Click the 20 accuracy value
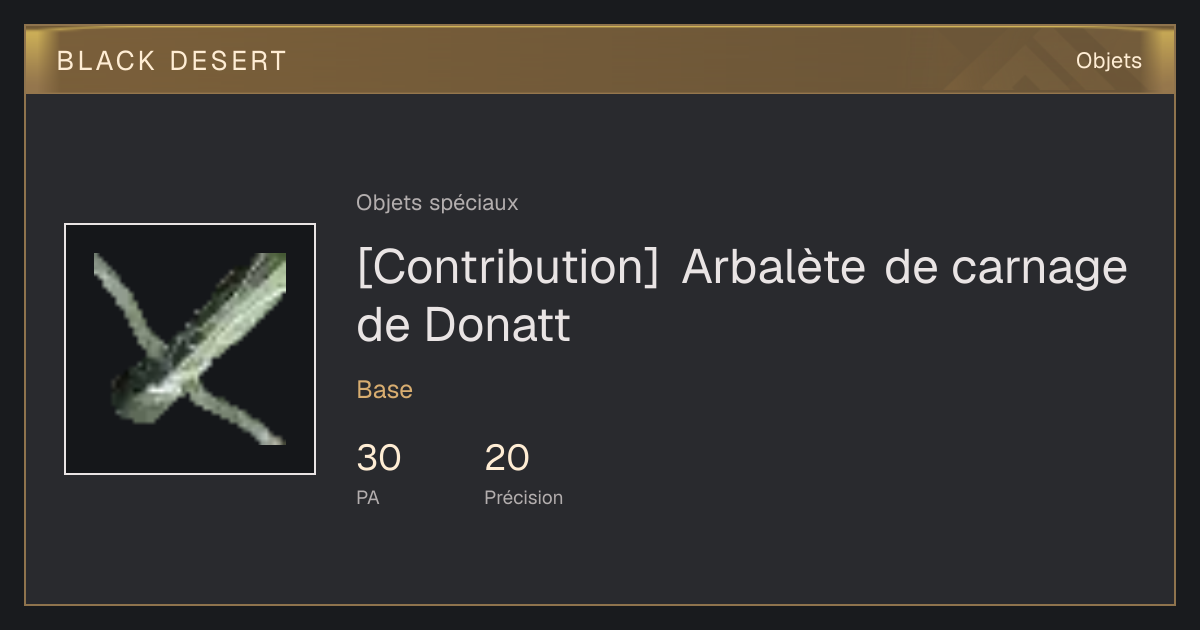The image size is (1200, 630). tap(507, 458)
